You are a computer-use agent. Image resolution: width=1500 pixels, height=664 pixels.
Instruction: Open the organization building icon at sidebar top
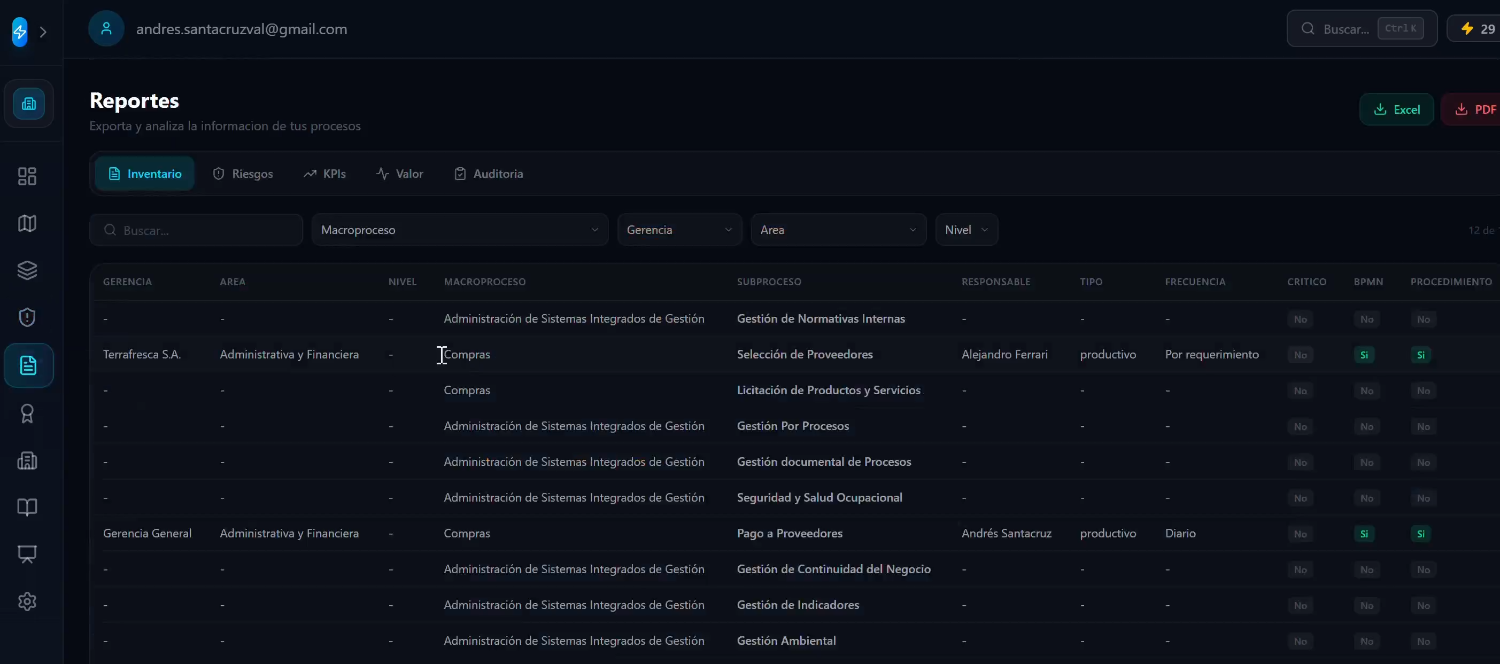(28, 104)
